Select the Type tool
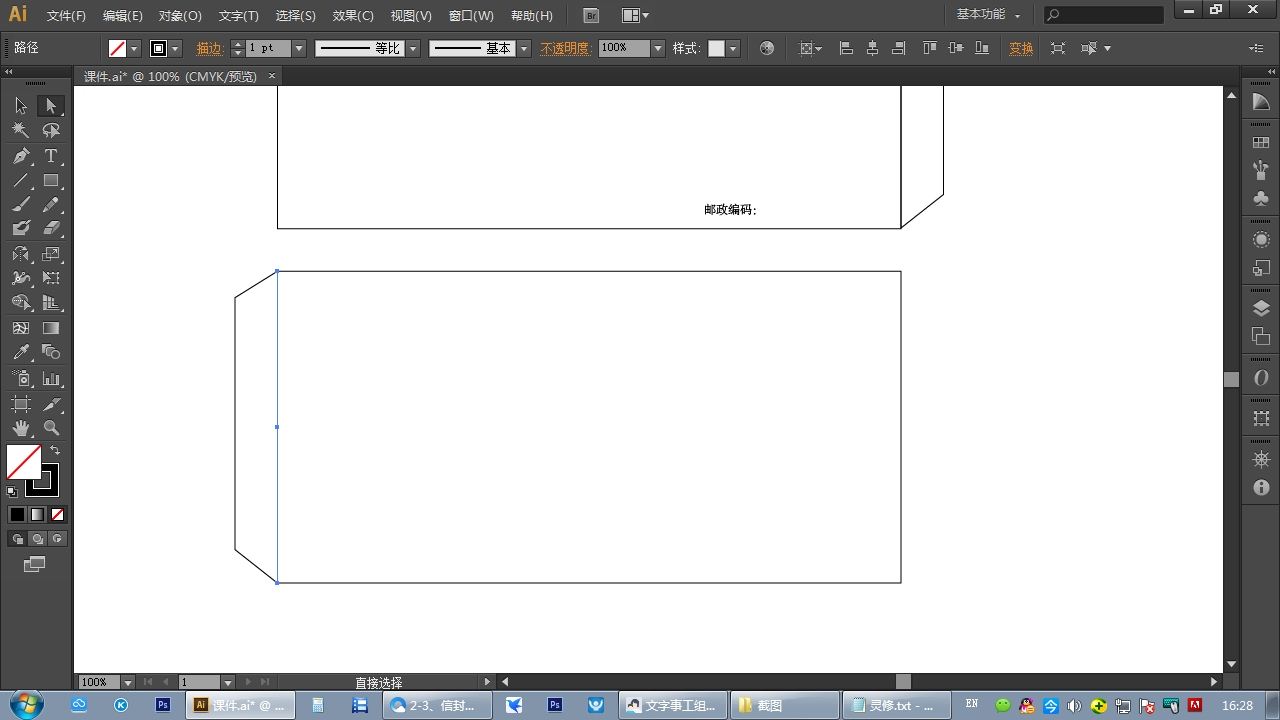Viewport: 1280px width, 720px height. tap(51, 156)
